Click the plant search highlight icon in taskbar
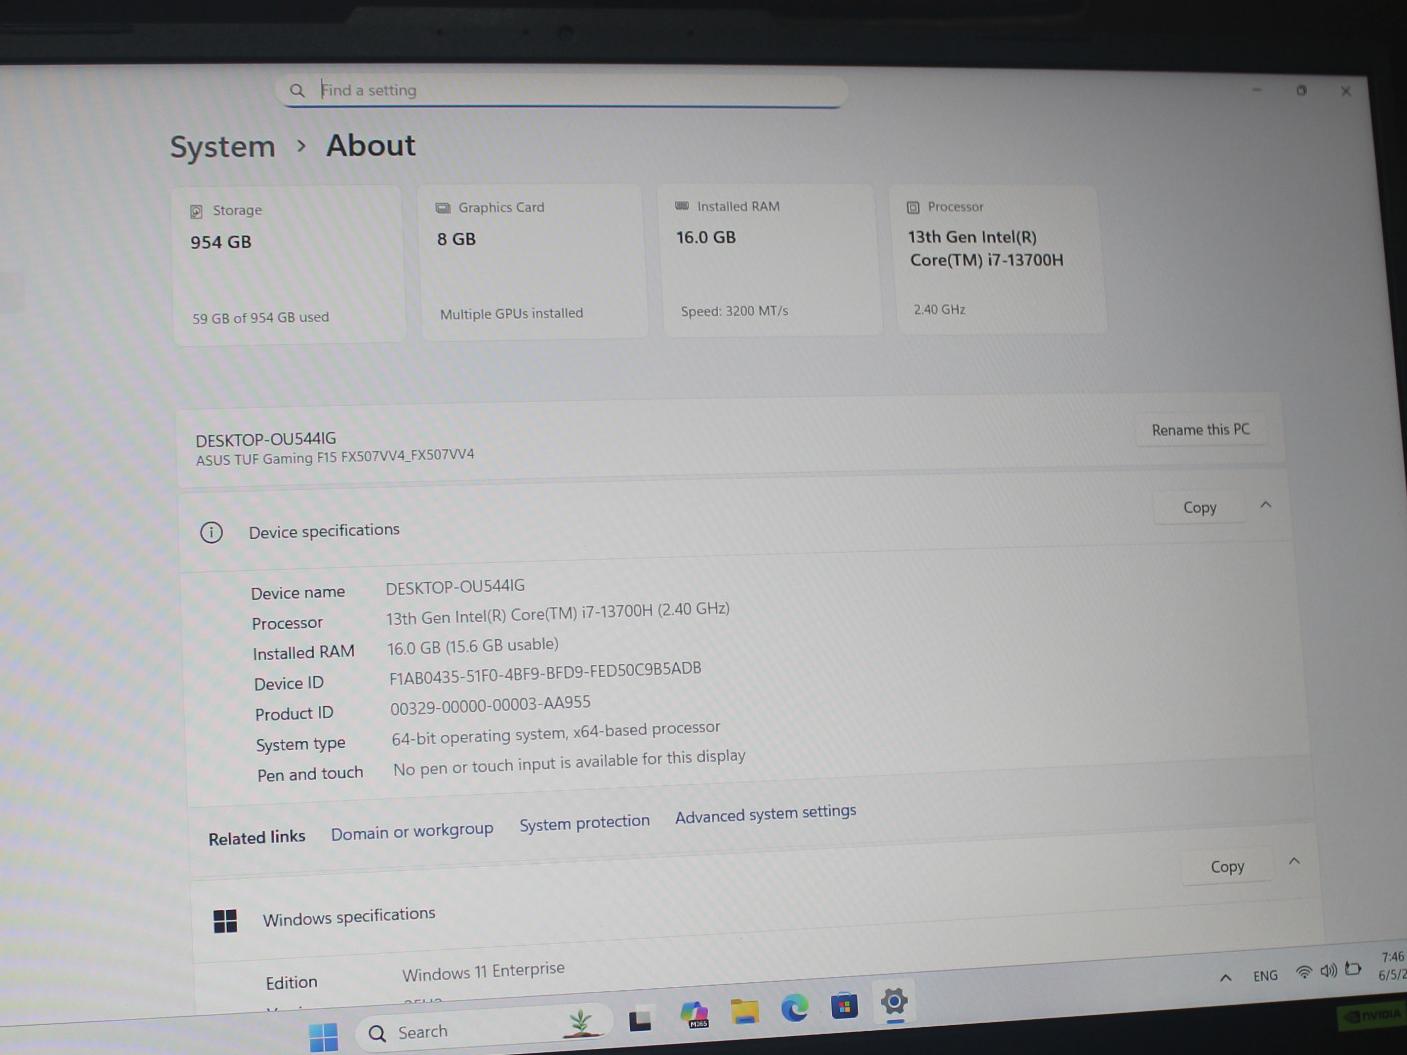Screen dimensions: 1407x1055 point(580,1022)
